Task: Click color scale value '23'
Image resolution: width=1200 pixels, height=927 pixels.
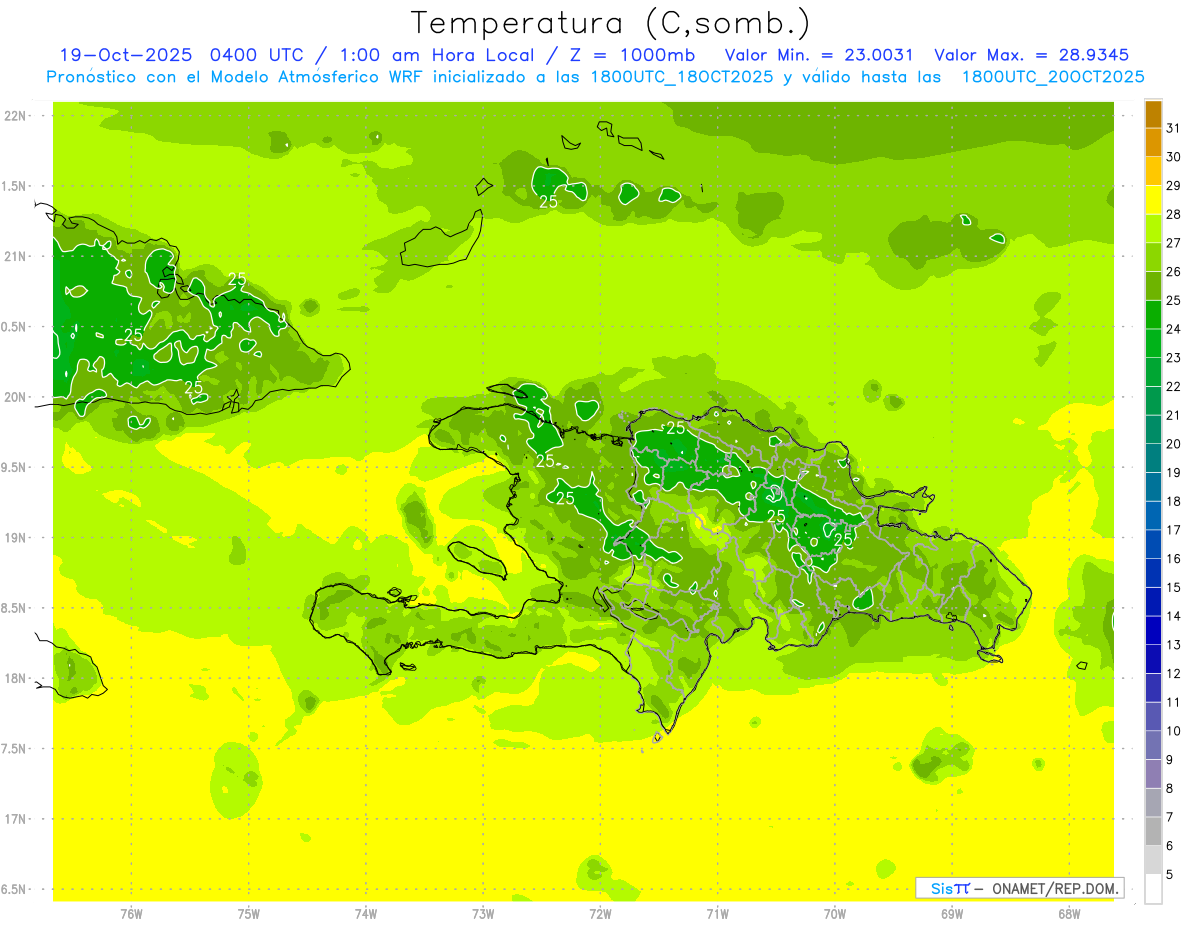Action: pyautogui.click(x=1174, y=358)
